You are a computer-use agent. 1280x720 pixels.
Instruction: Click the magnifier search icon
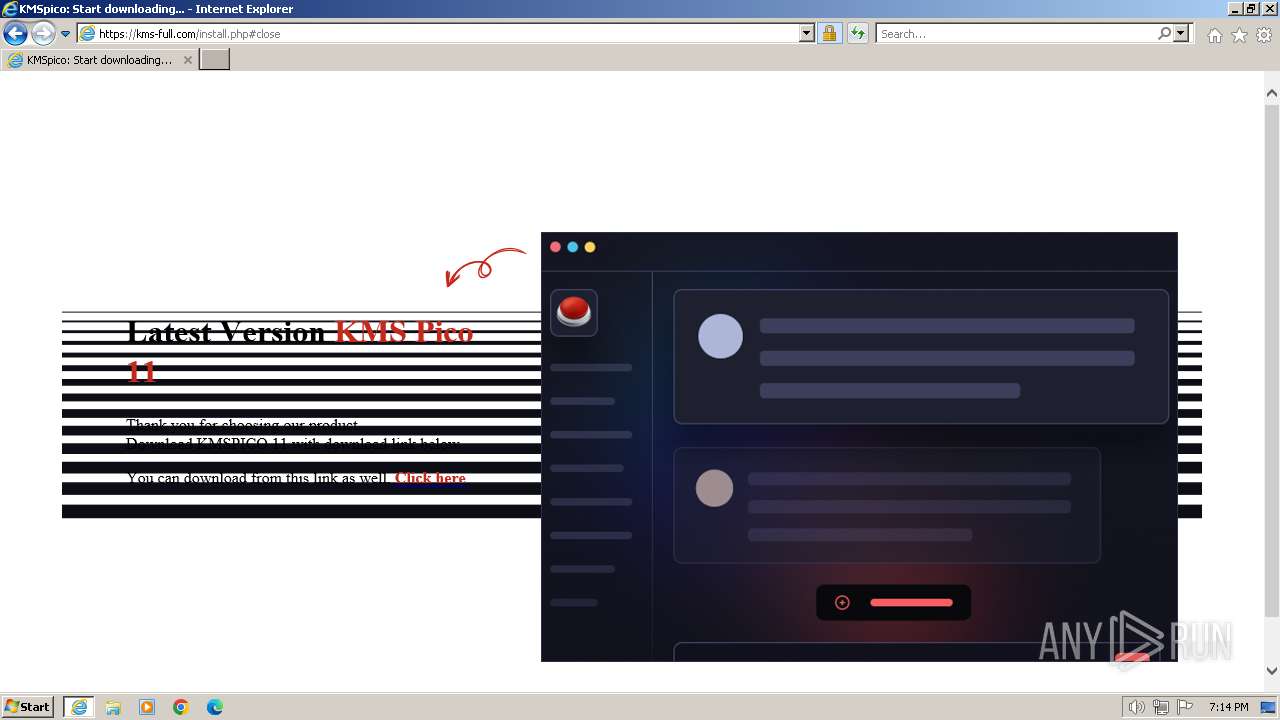[1164, 34]
